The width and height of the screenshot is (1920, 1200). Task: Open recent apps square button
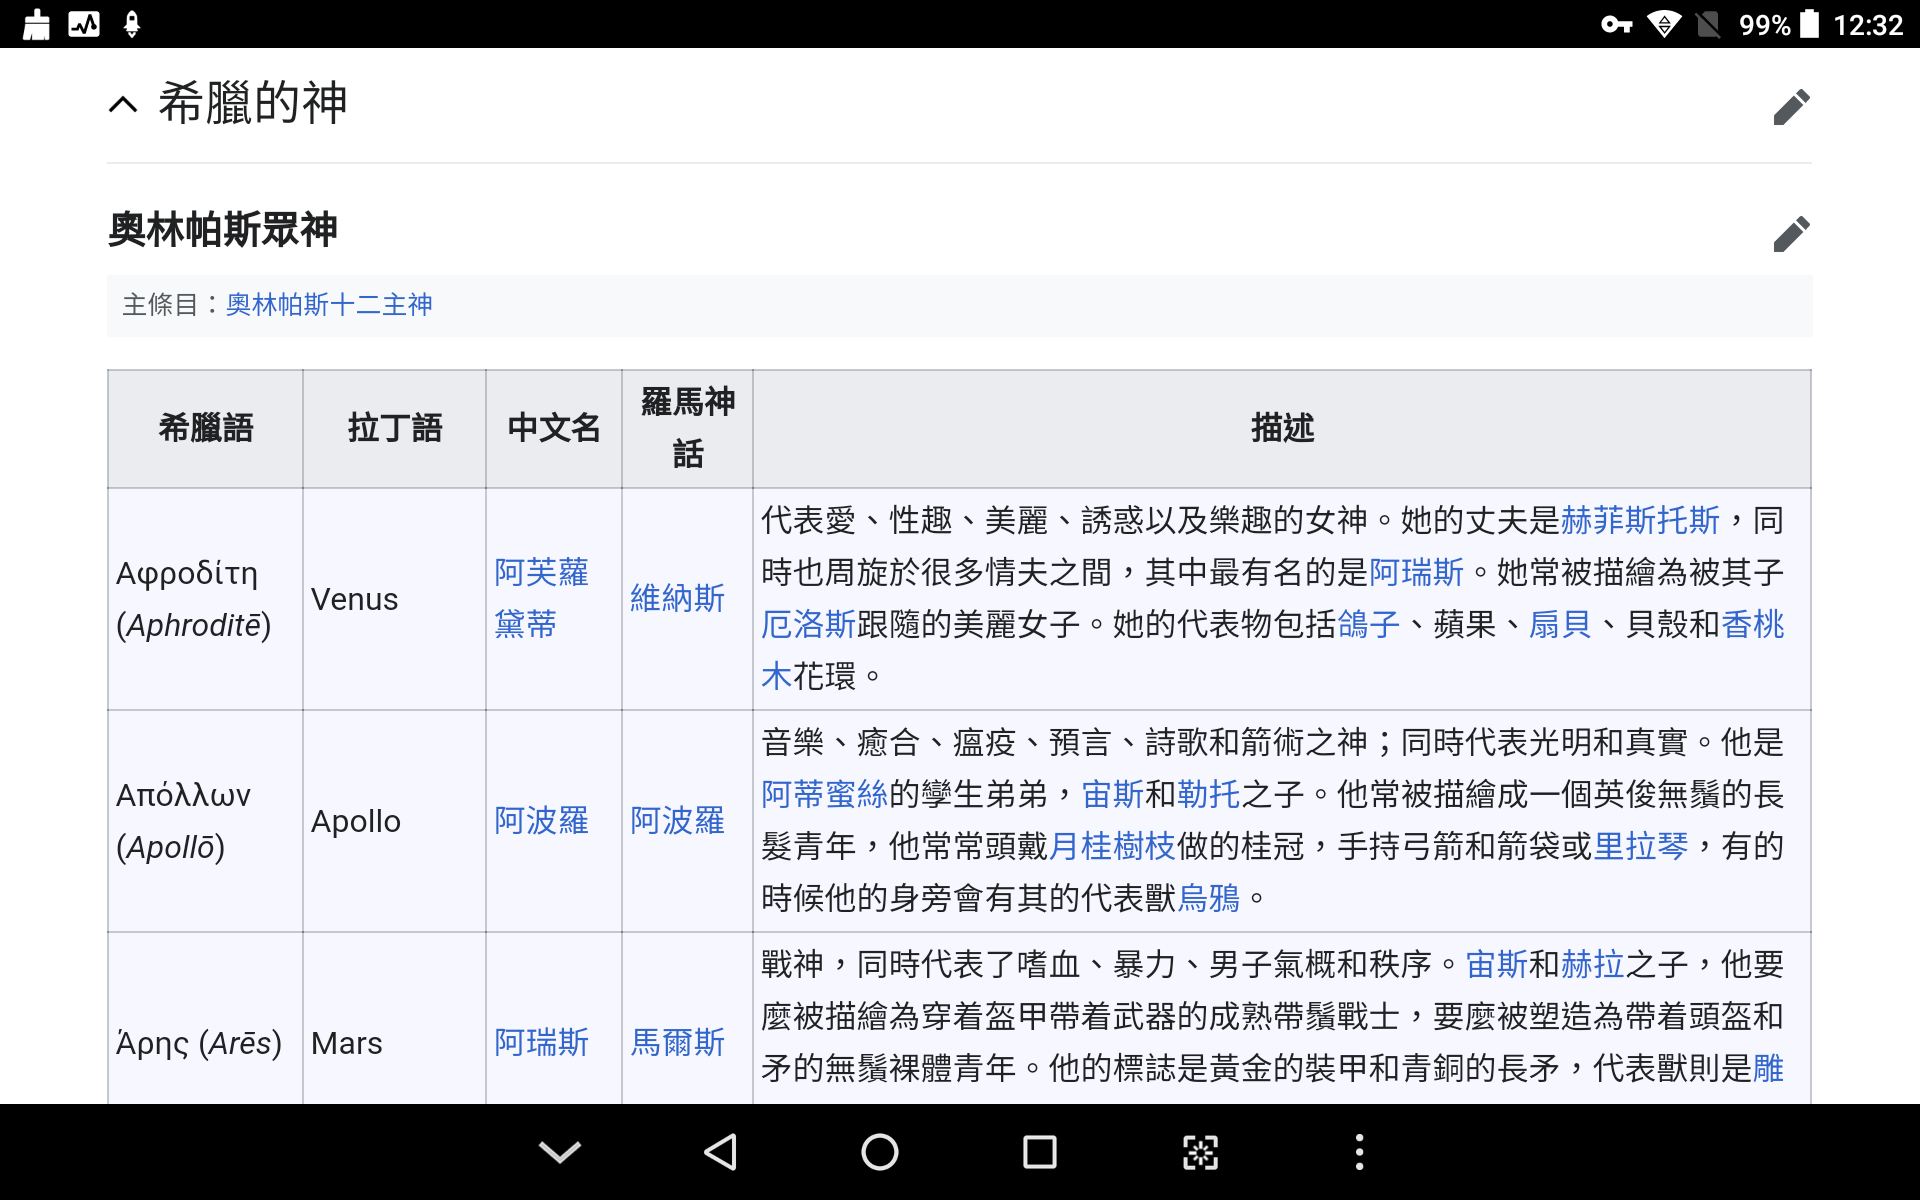point(1039,1152)
